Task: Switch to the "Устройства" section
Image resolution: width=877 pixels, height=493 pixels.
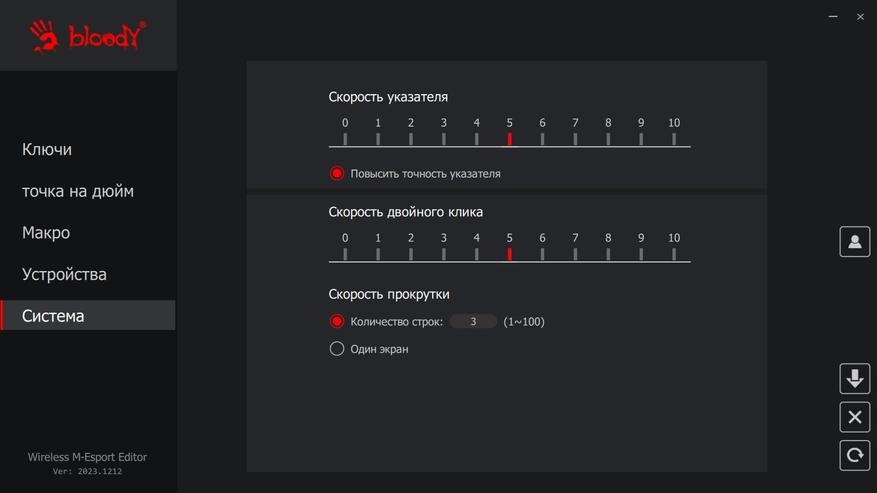Action: [64, 274]
